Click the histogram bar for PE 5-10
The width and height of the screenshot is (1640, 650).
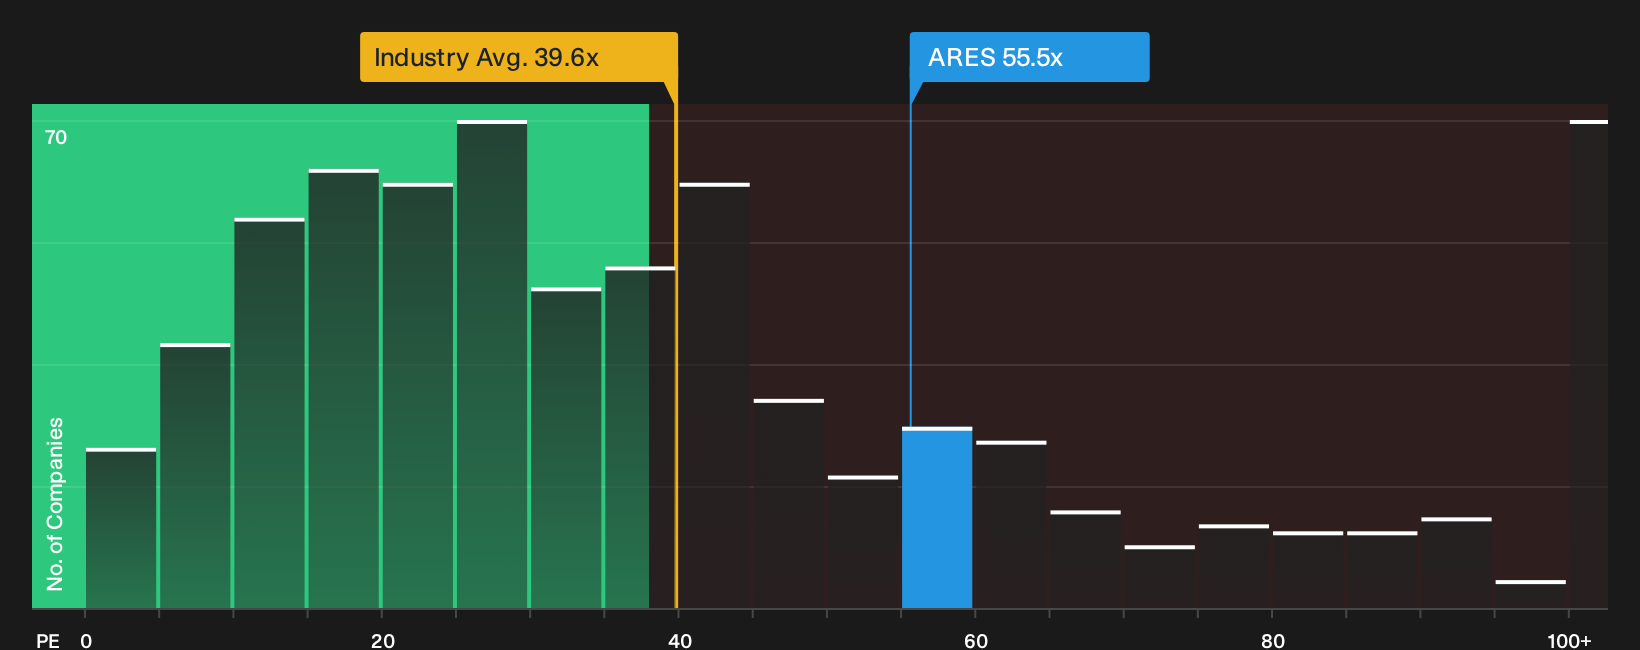click(195, 476)
